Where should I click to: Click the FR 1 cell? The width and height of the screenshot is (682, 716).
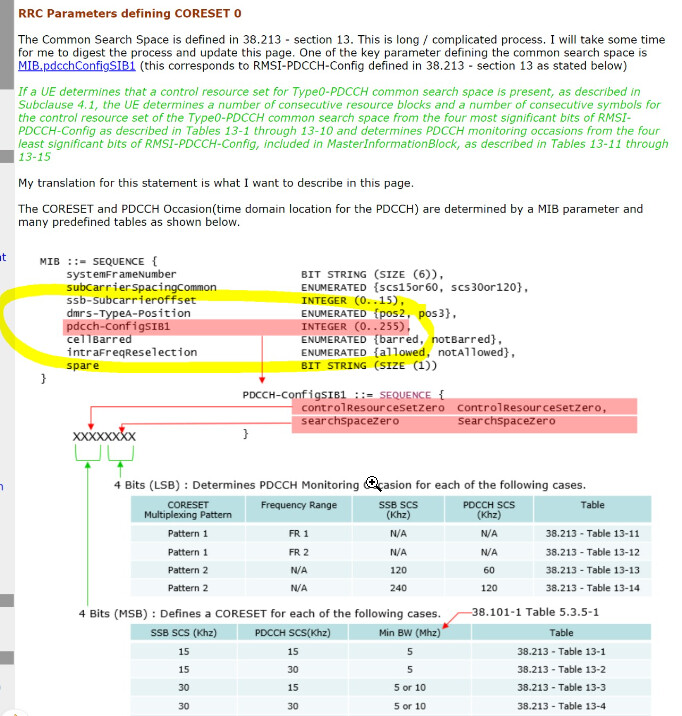[299, 534]
